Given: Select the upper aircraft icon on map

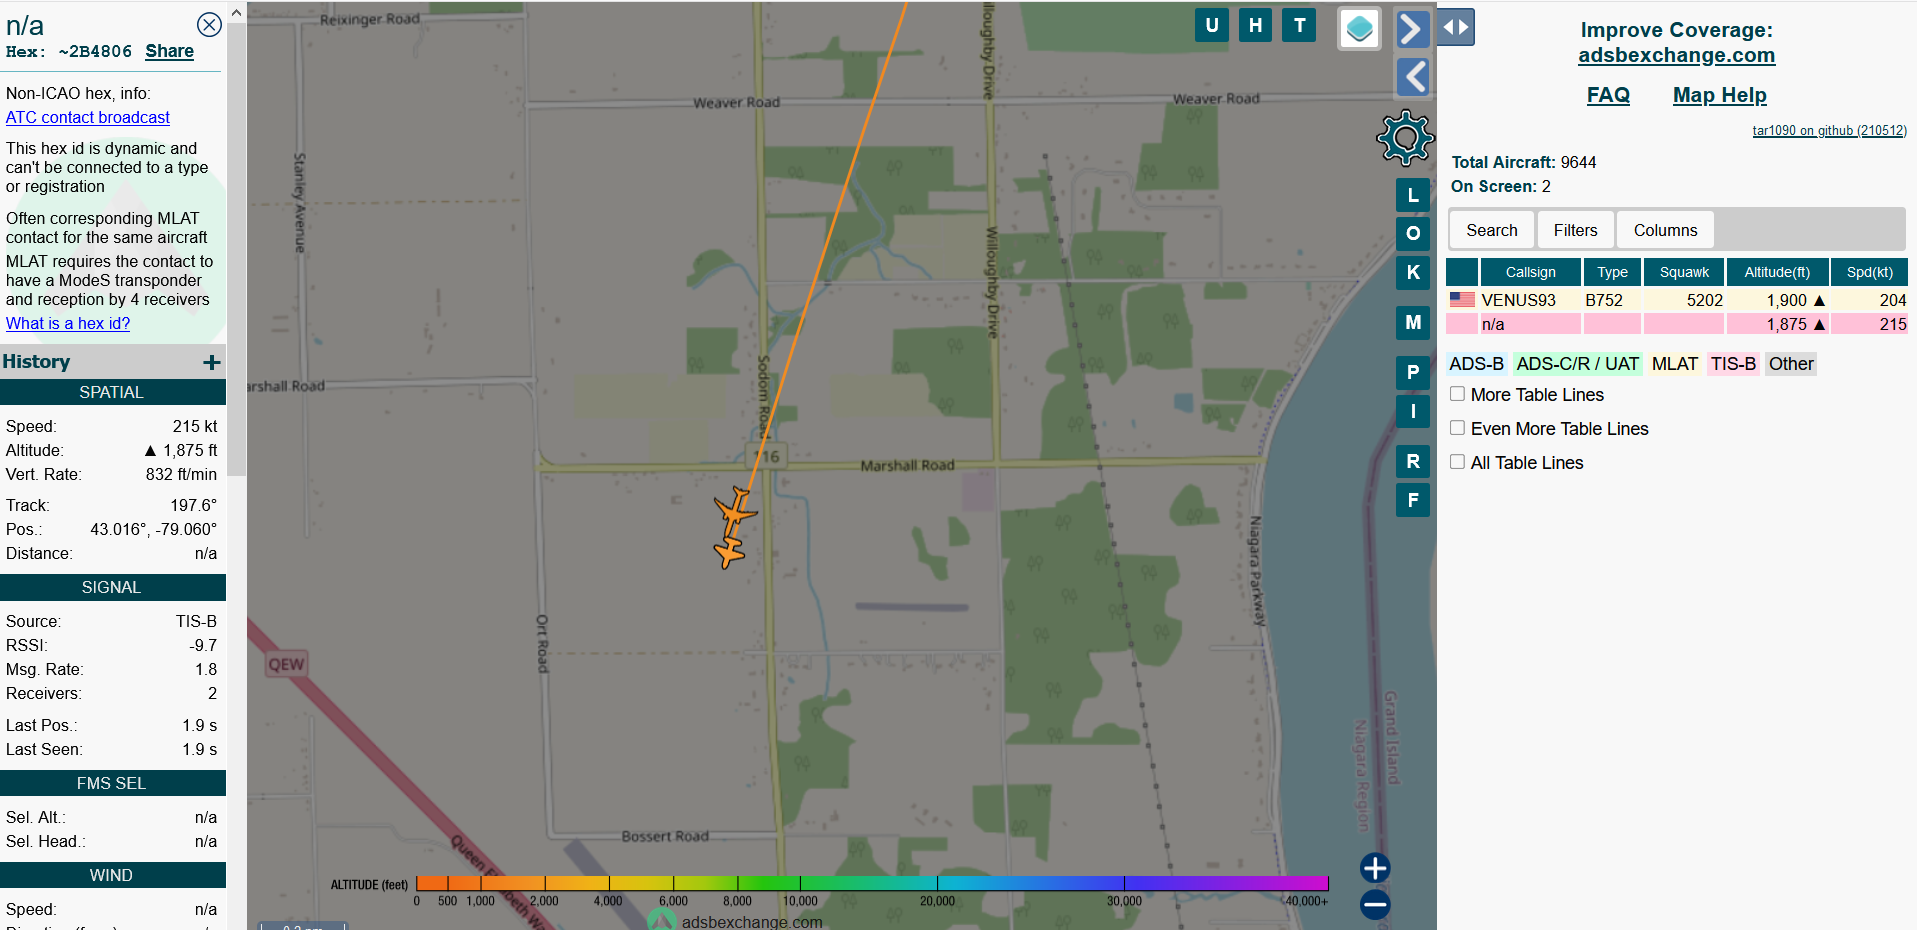Looking at the screenshot, I should pos(736,511).
